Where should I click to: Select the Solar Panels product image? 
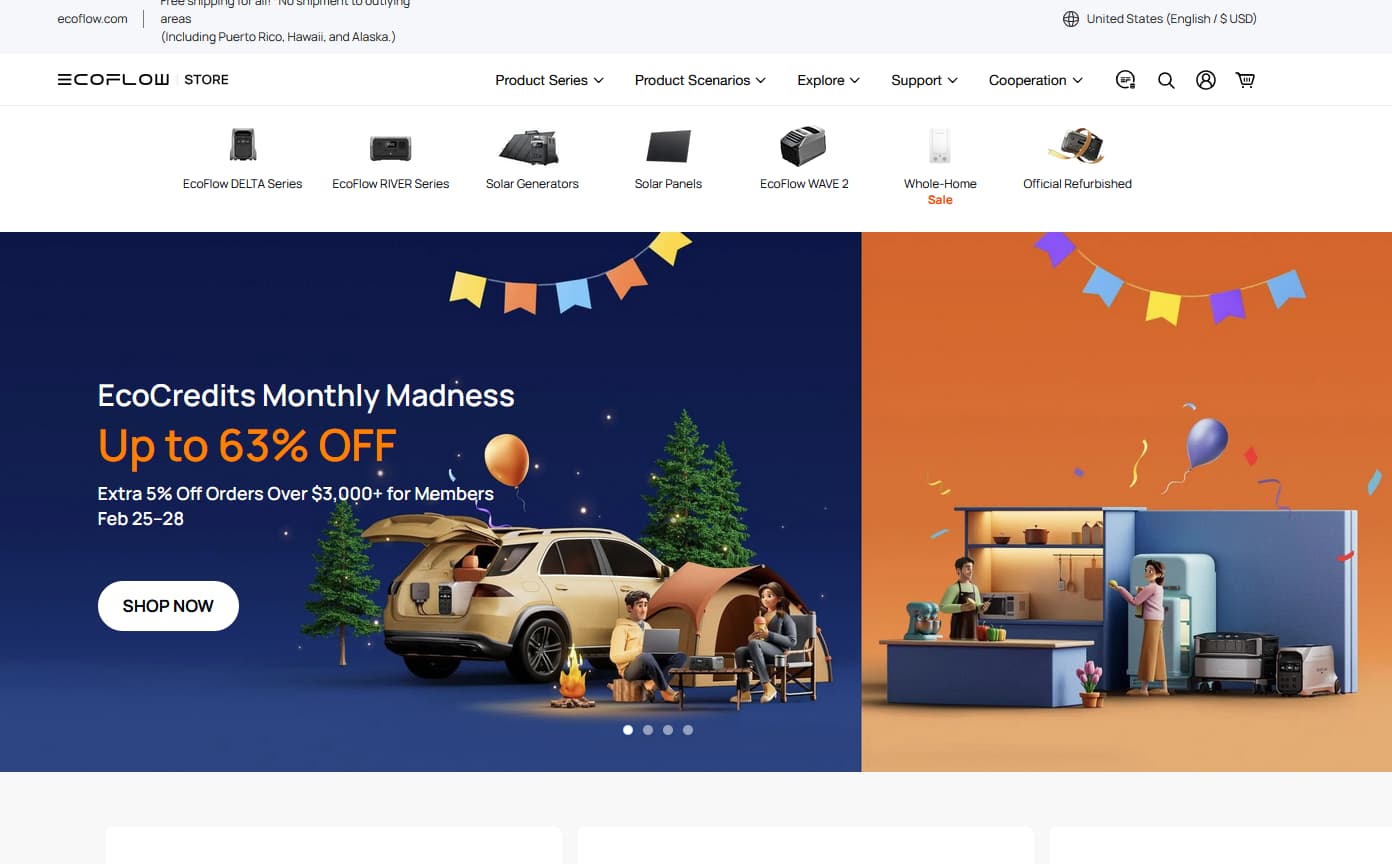pyautogui.click(x=668, y=146)
